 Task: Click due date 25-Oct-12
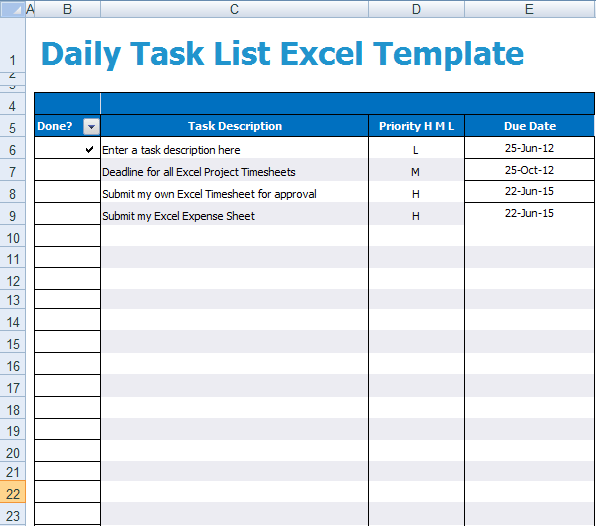pos(529,170)
